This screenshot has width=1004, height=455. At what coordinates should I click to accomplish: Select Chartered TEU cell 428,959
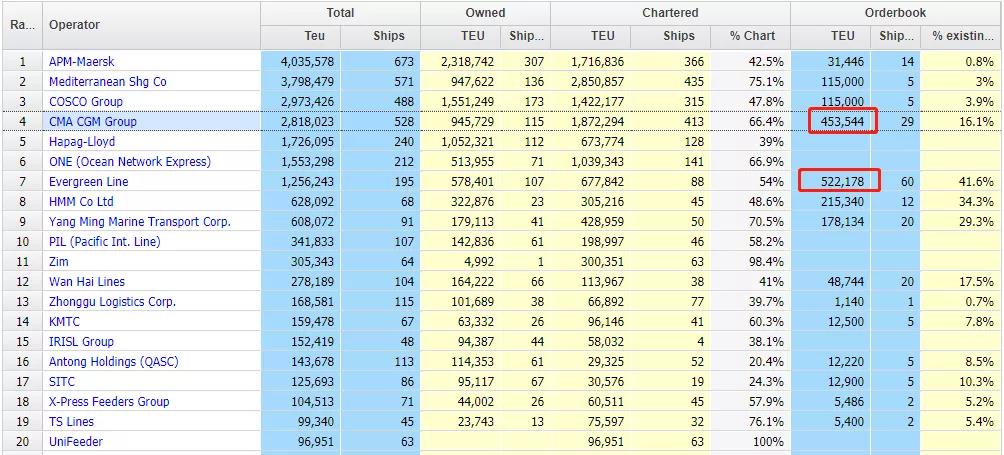coord(591,221)
